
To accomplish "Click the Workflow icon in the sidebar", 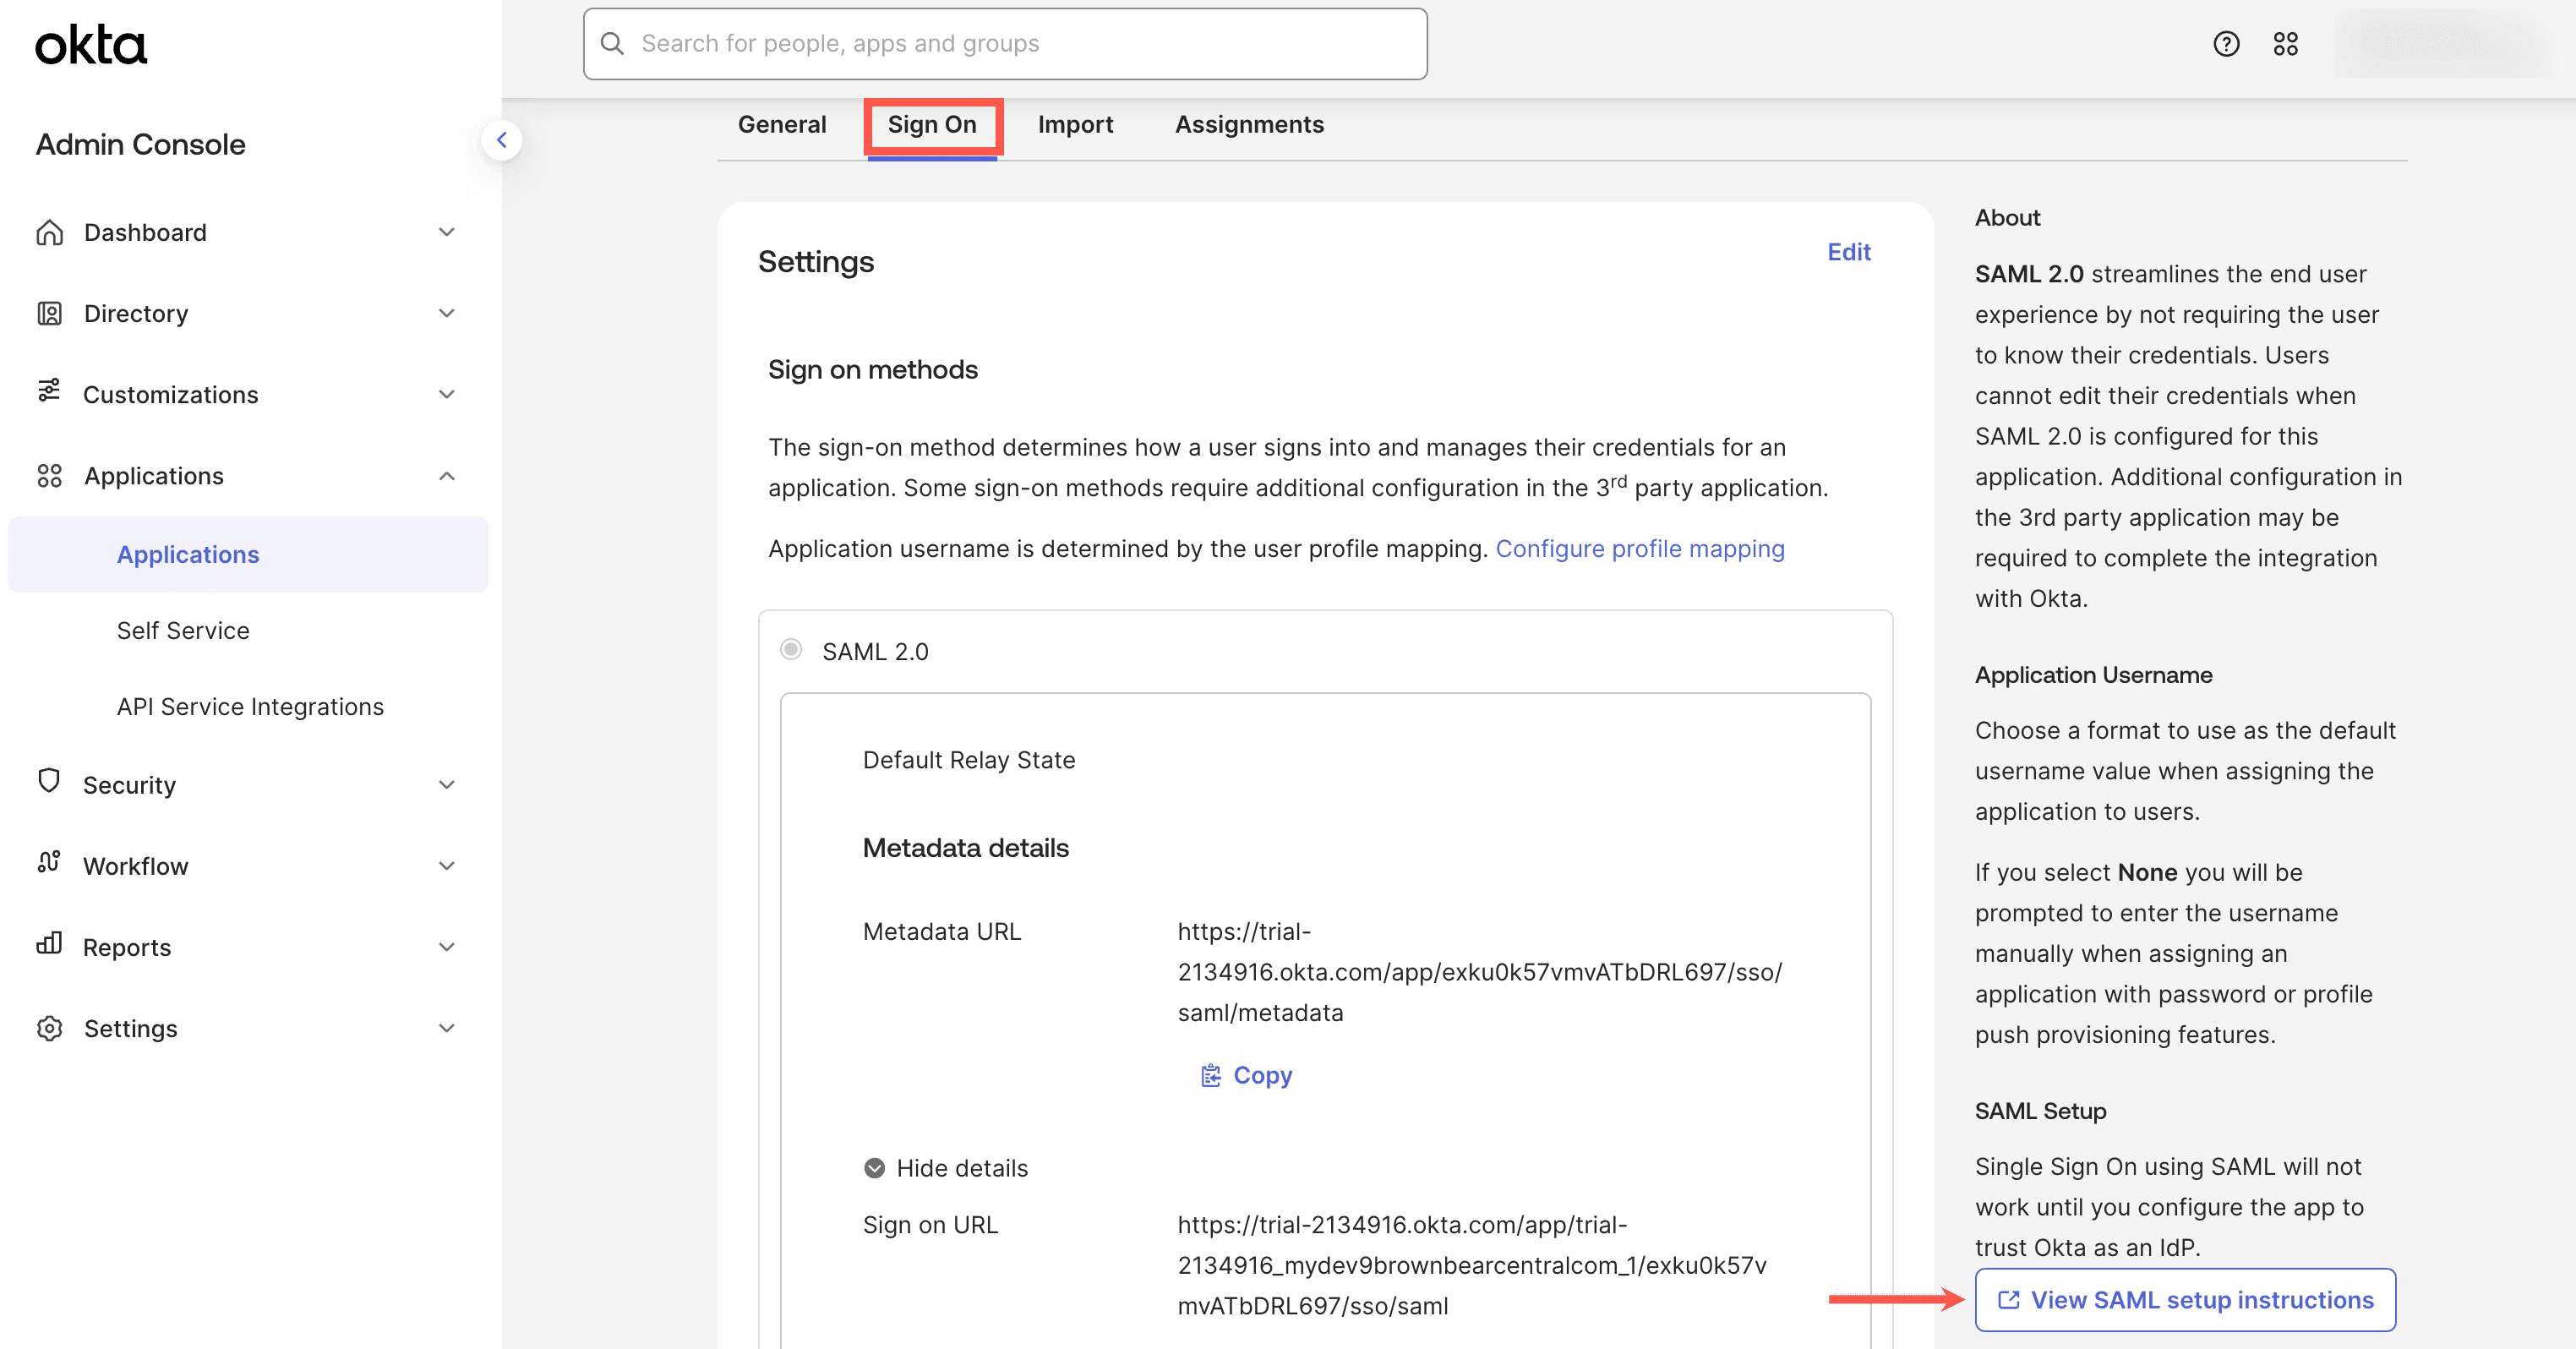I will point(49,866).
